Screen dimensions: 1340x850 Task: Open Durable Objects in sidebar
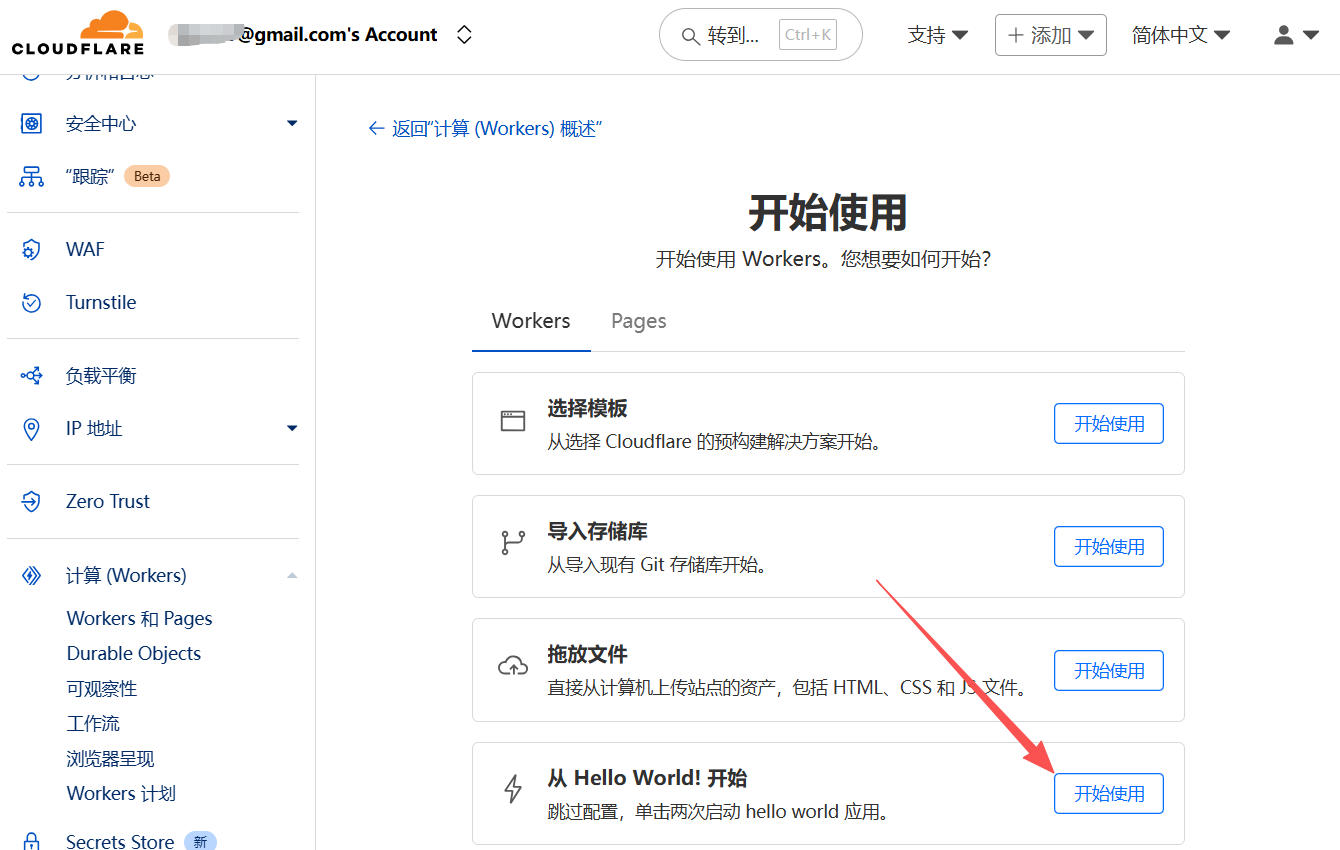[134, 654]
